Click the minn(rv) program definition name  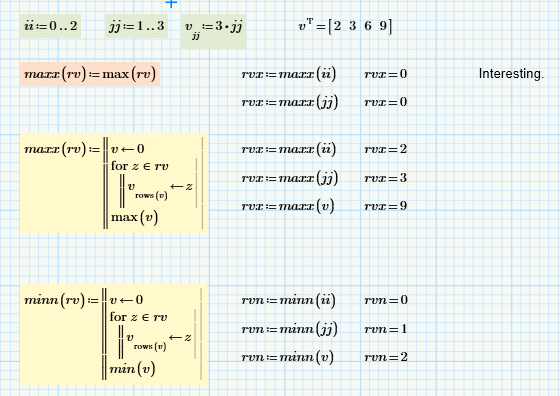click(55, 300)
